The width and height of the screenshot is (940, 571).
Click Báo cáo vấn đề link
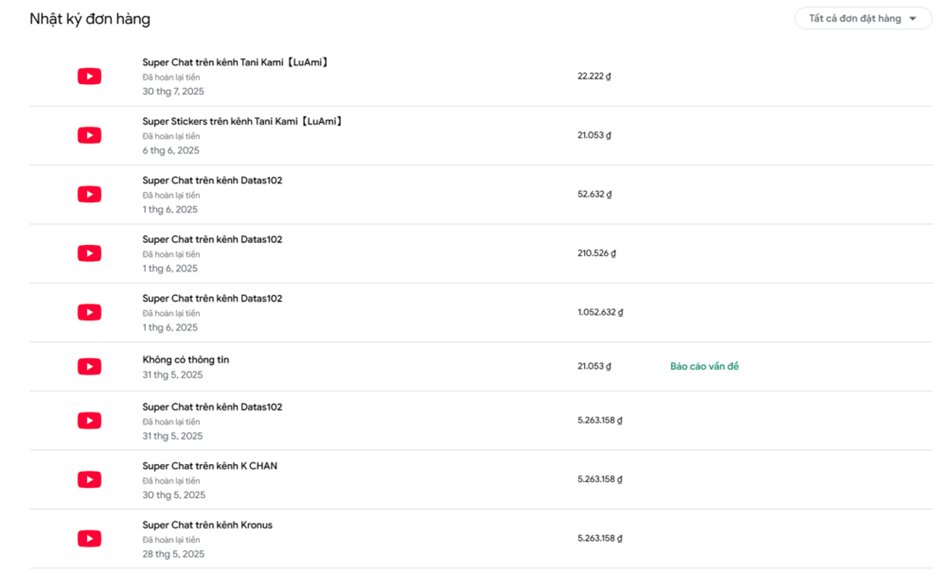[704, 366]
